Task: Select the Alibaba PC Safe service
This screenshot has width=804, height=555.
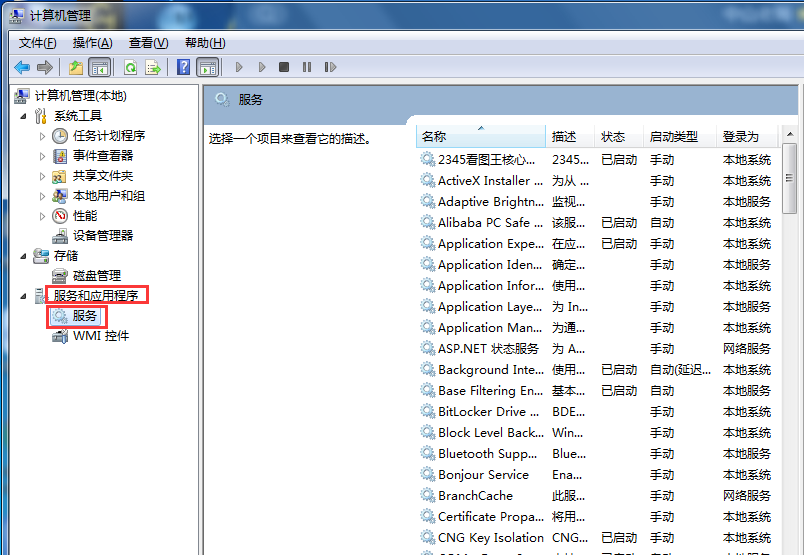Action: (597, 223)
